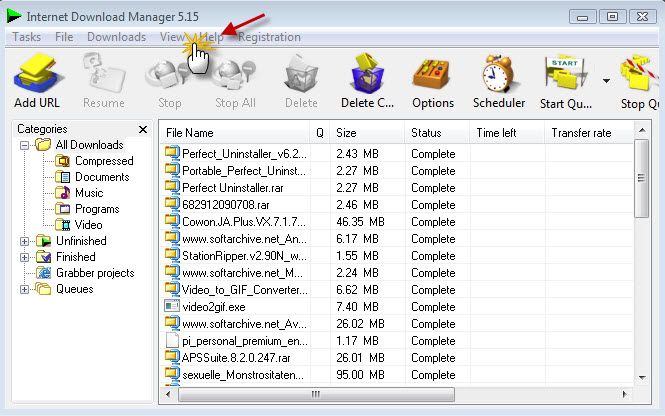665x416 pixels.
Task: Select the Documents category folder
Action: [102, 177]
